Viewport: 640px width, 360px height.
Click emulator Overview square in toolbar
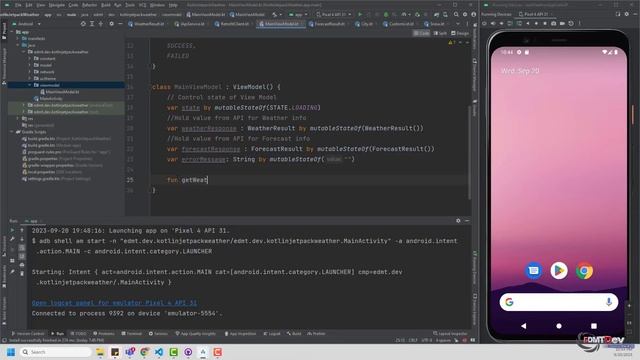point(544,24)
